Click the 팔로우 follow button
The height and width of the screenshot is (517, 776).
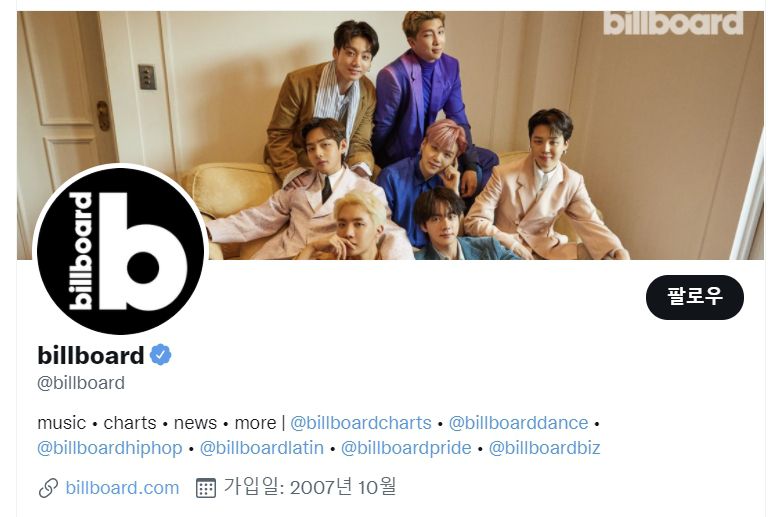click(x=694, y=297)
